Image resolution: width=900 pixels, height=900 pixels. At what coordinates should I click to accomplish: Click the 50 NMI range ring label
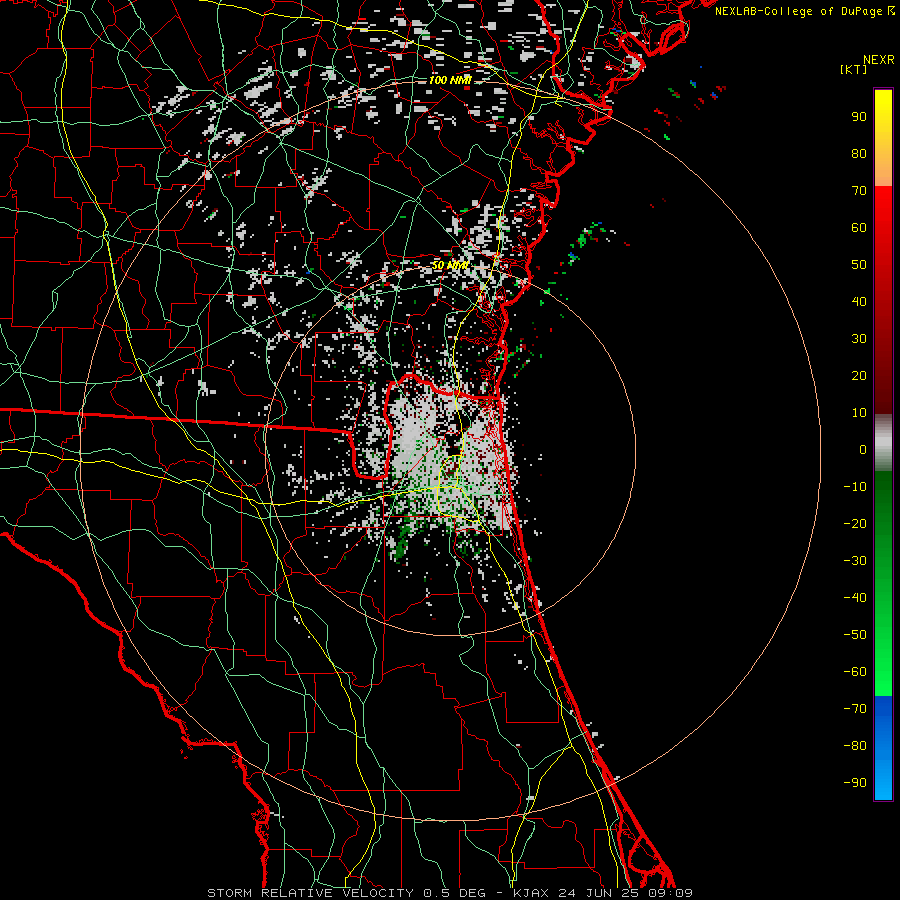tap(449, 265)
